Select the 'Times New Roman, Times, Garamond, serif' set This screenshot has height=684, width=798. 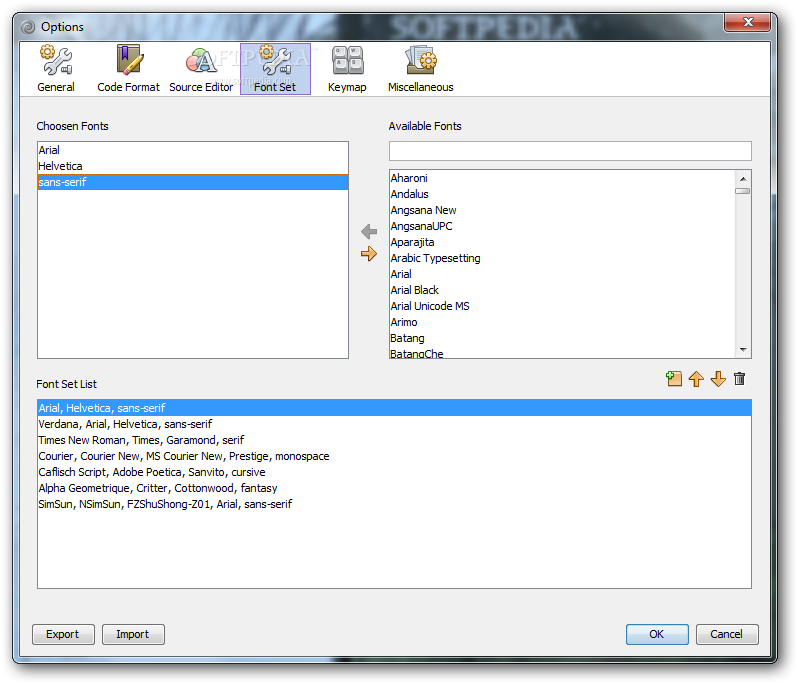click(394, 440)
